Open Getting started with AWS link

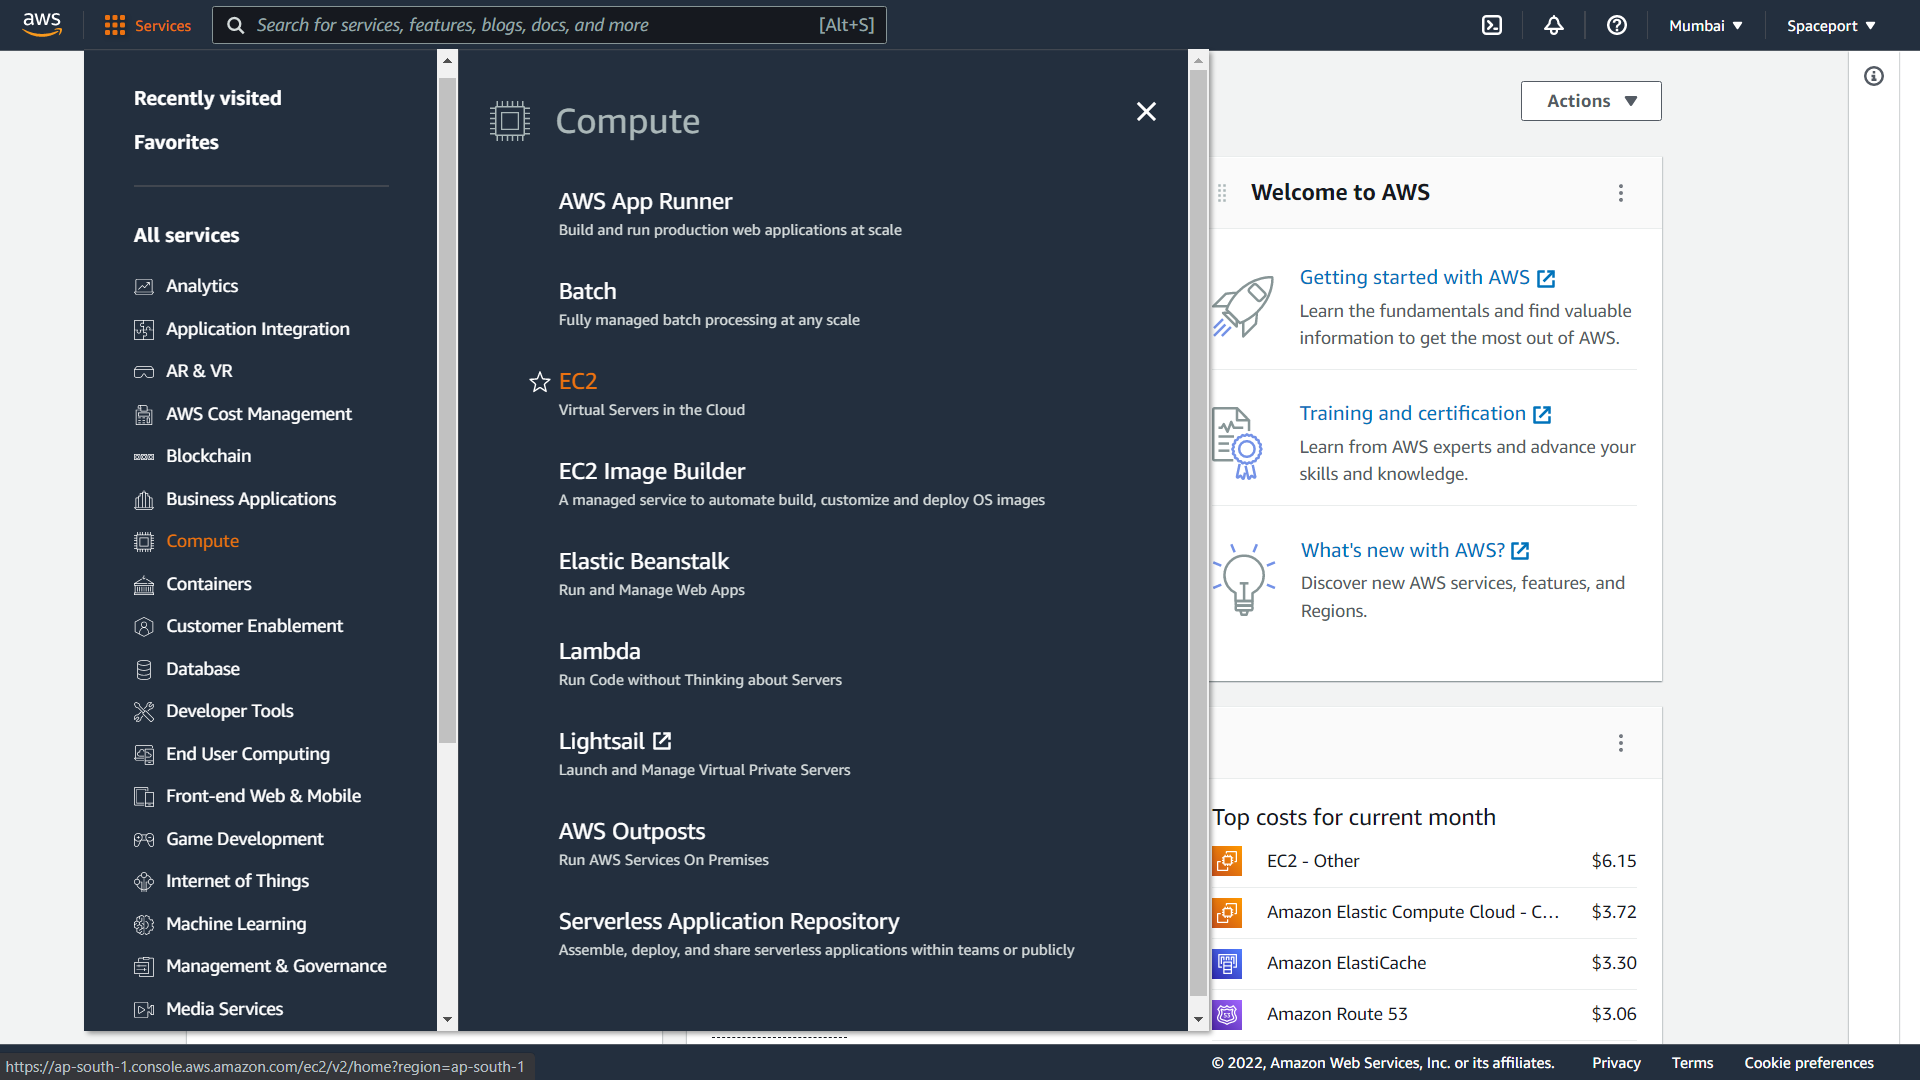[x=1427, y=277]
